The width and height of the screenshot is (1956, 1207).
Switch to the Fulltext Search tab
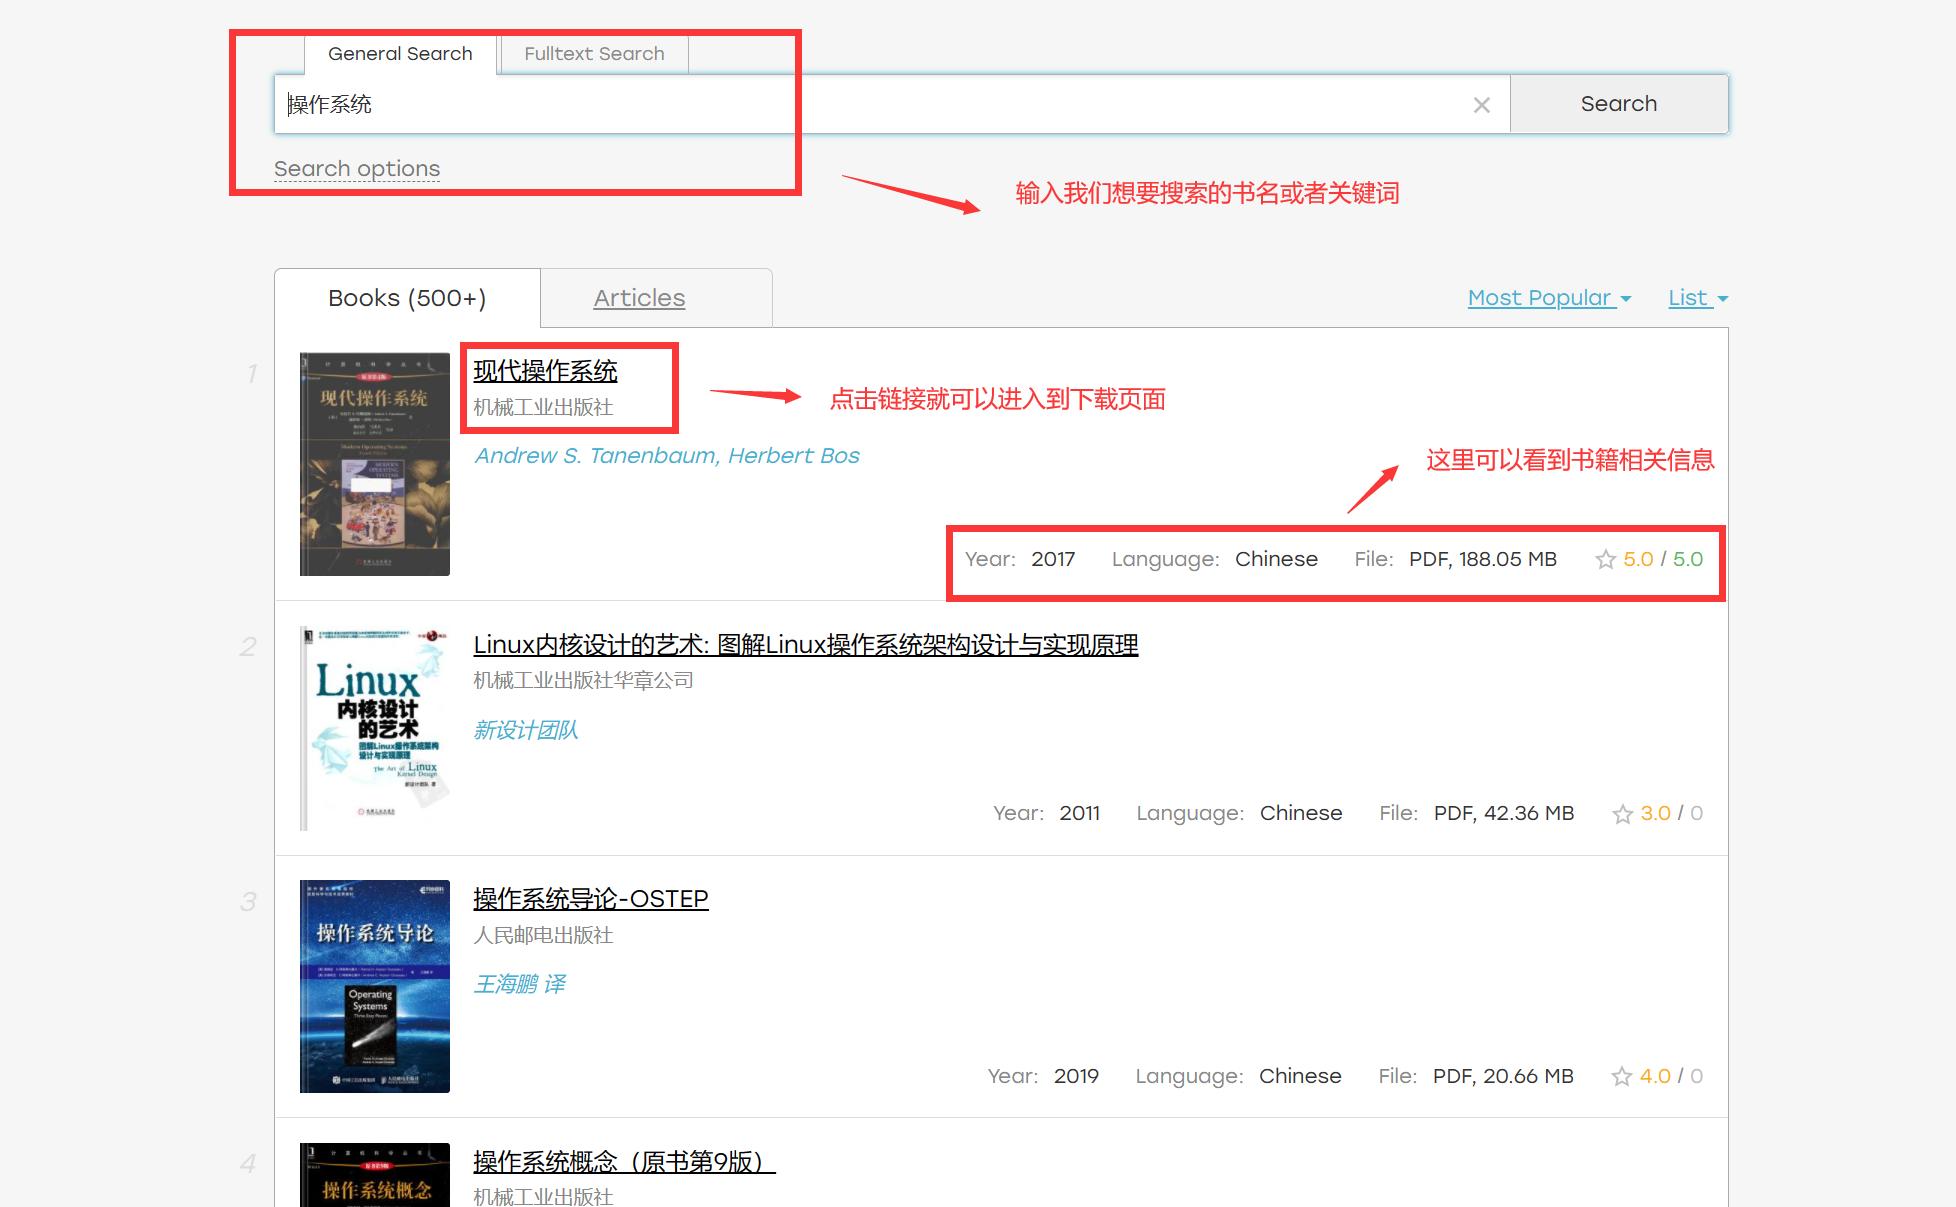594,54
